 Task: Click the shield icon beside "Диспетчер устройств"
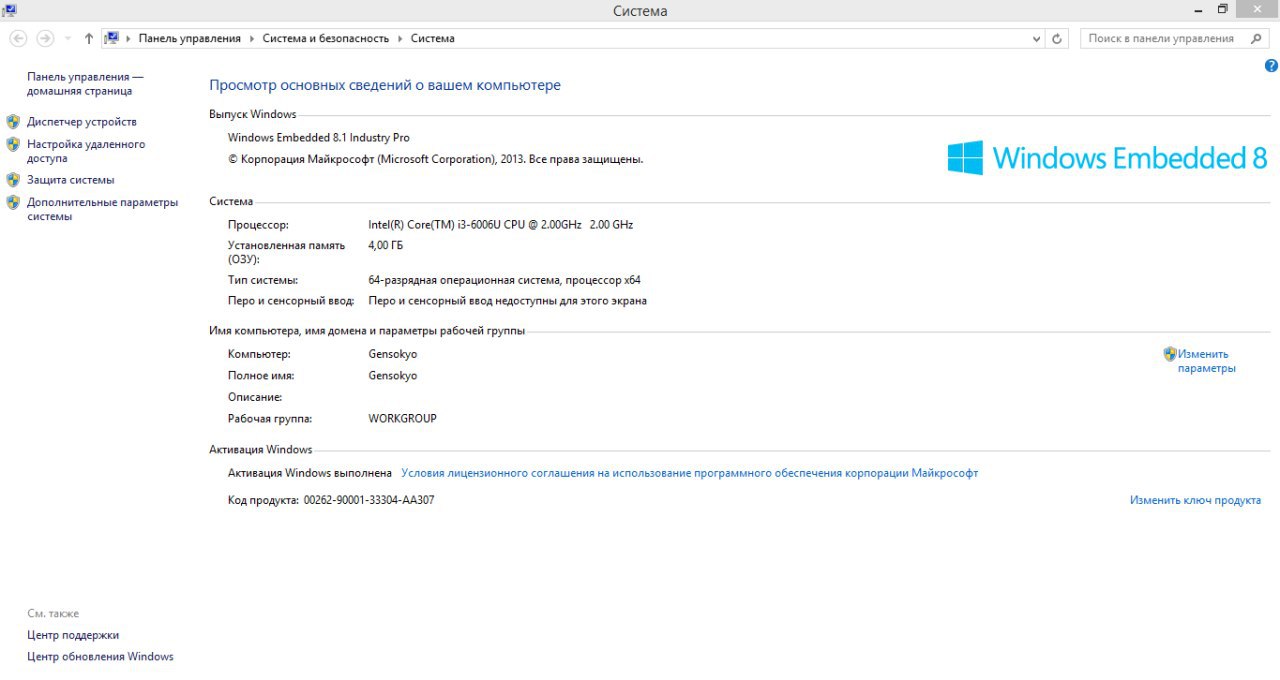(13, 121)
